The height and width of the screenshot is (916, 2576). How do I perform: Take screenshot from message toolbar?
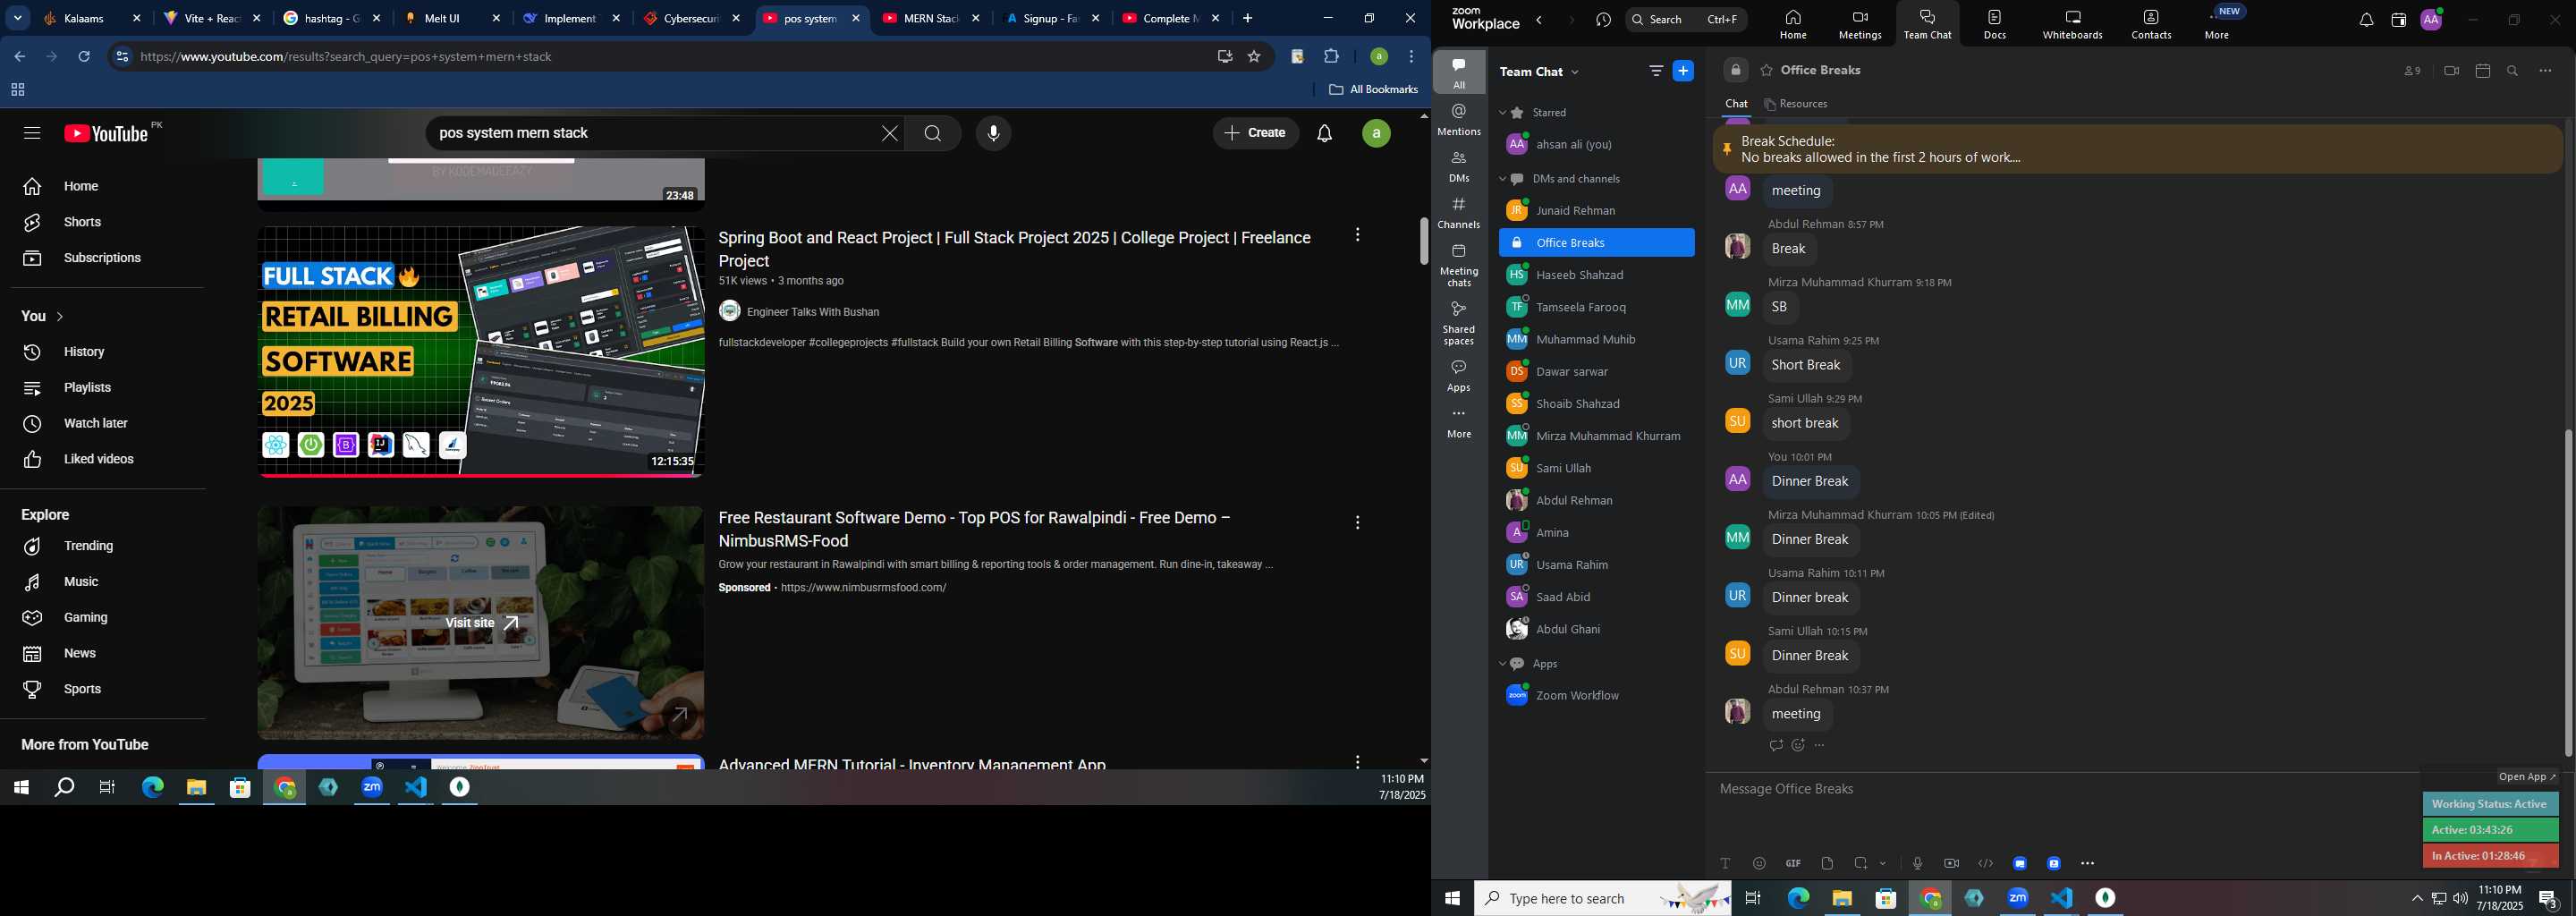1860,863
